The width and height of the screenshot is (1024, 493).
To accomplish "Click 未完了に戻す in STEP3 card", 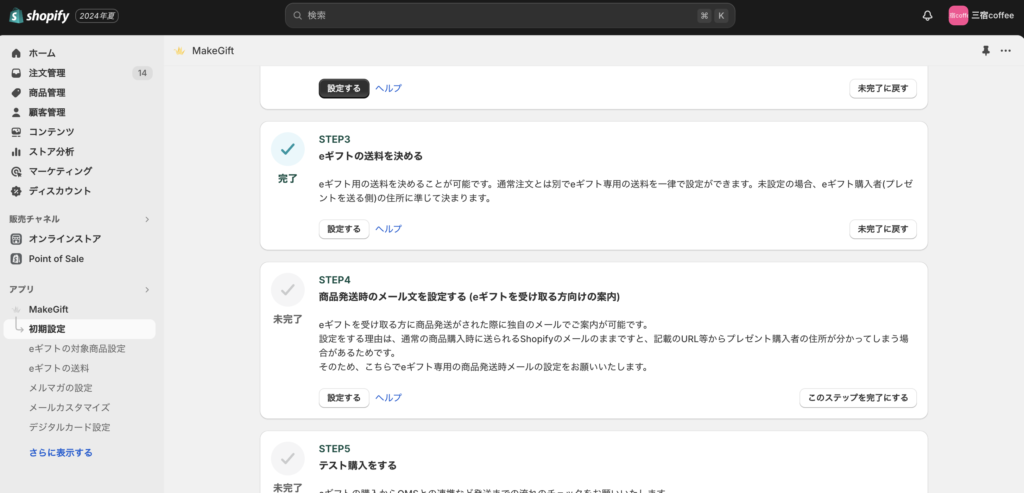I will click(883, 229).
